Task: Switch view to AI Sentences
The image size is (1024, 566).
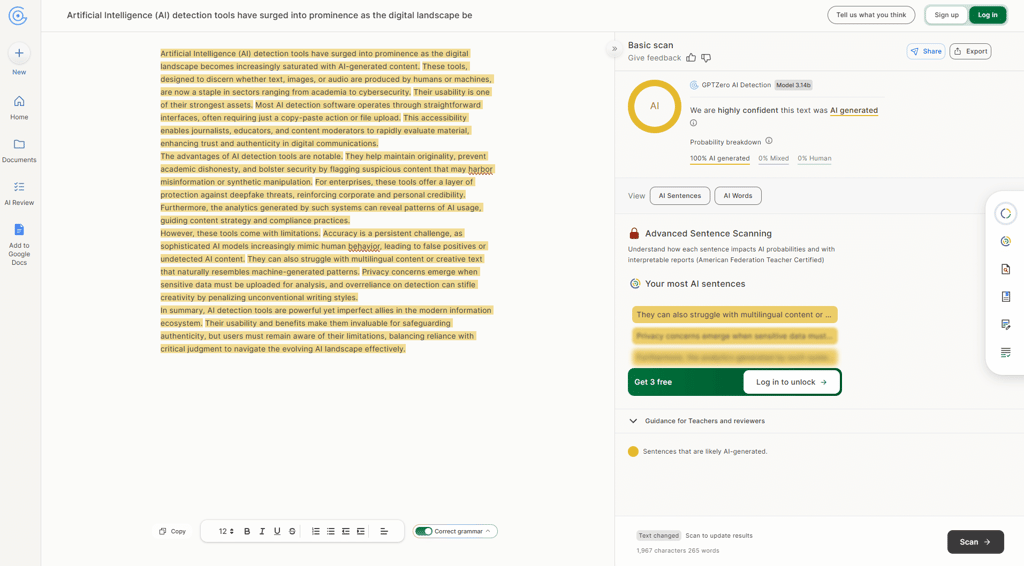Action: (680, 196)
